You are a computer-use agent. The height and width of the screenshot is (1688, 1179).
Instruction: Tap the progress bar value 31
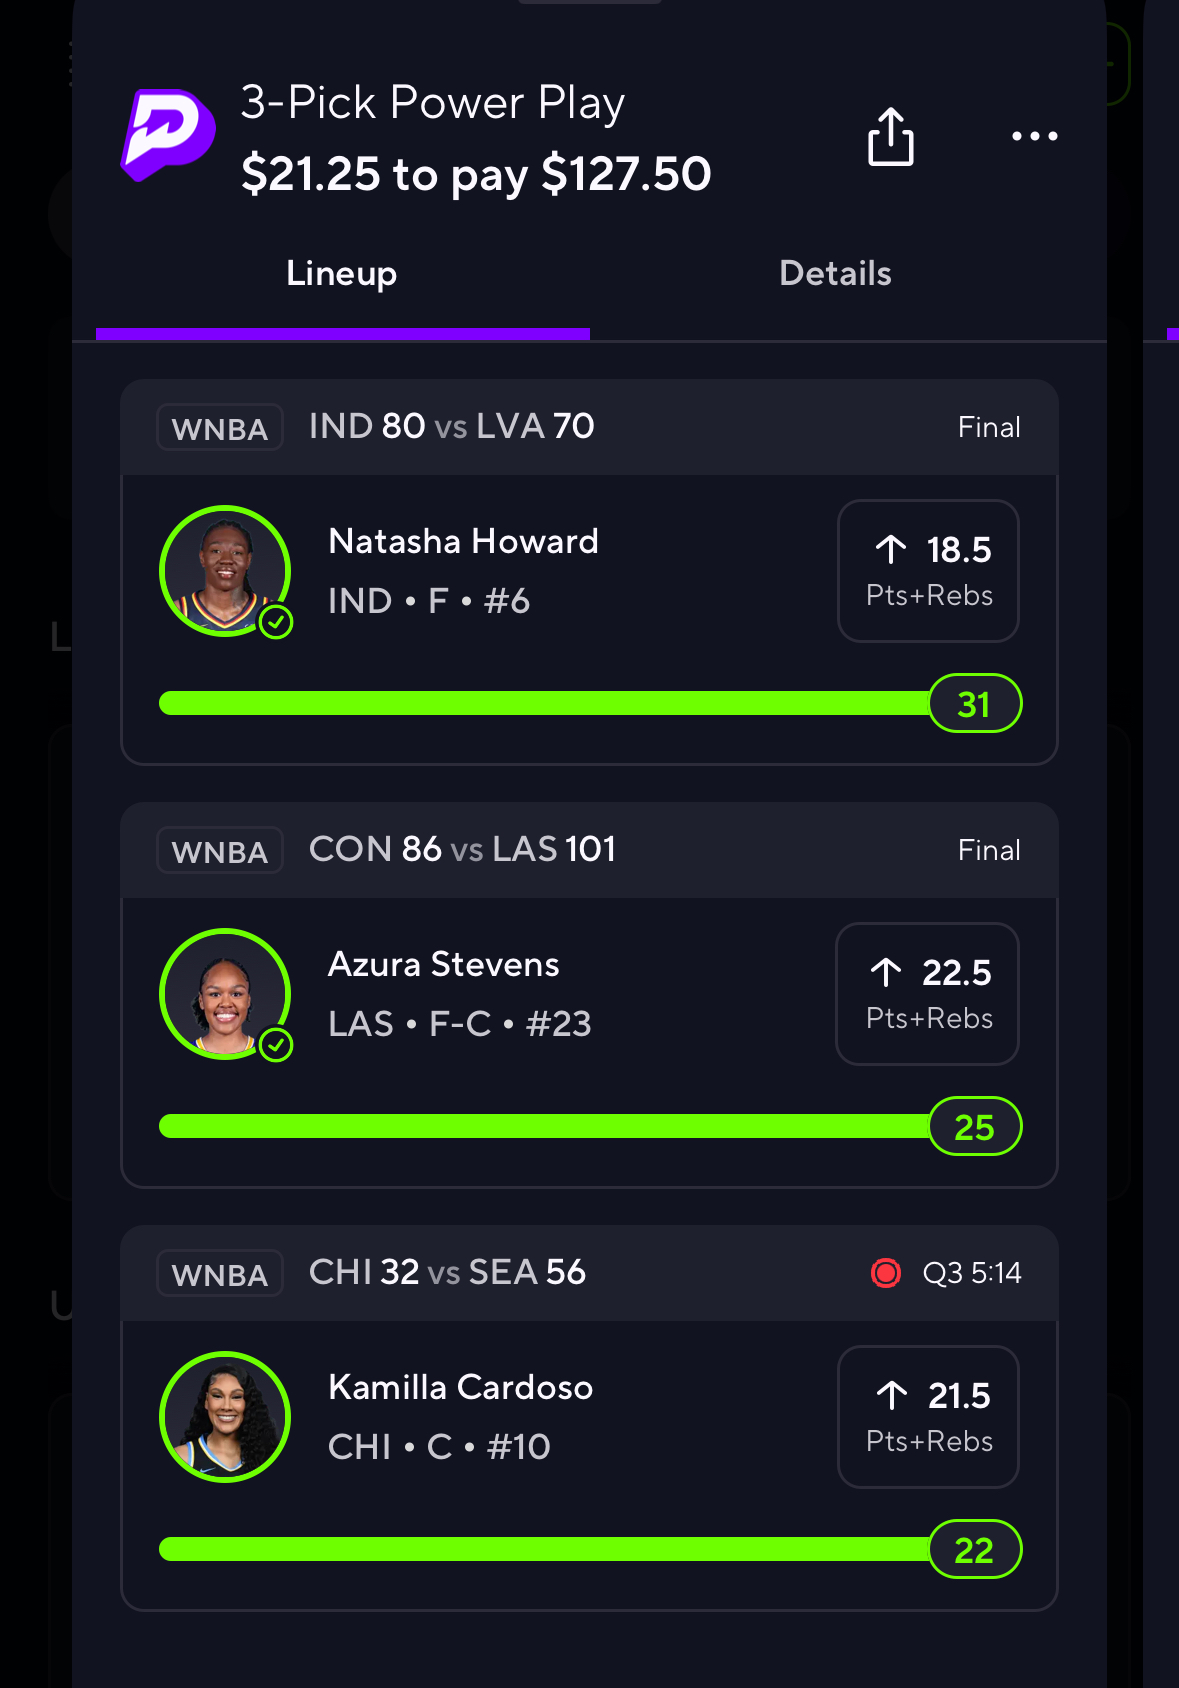point(975,704)
